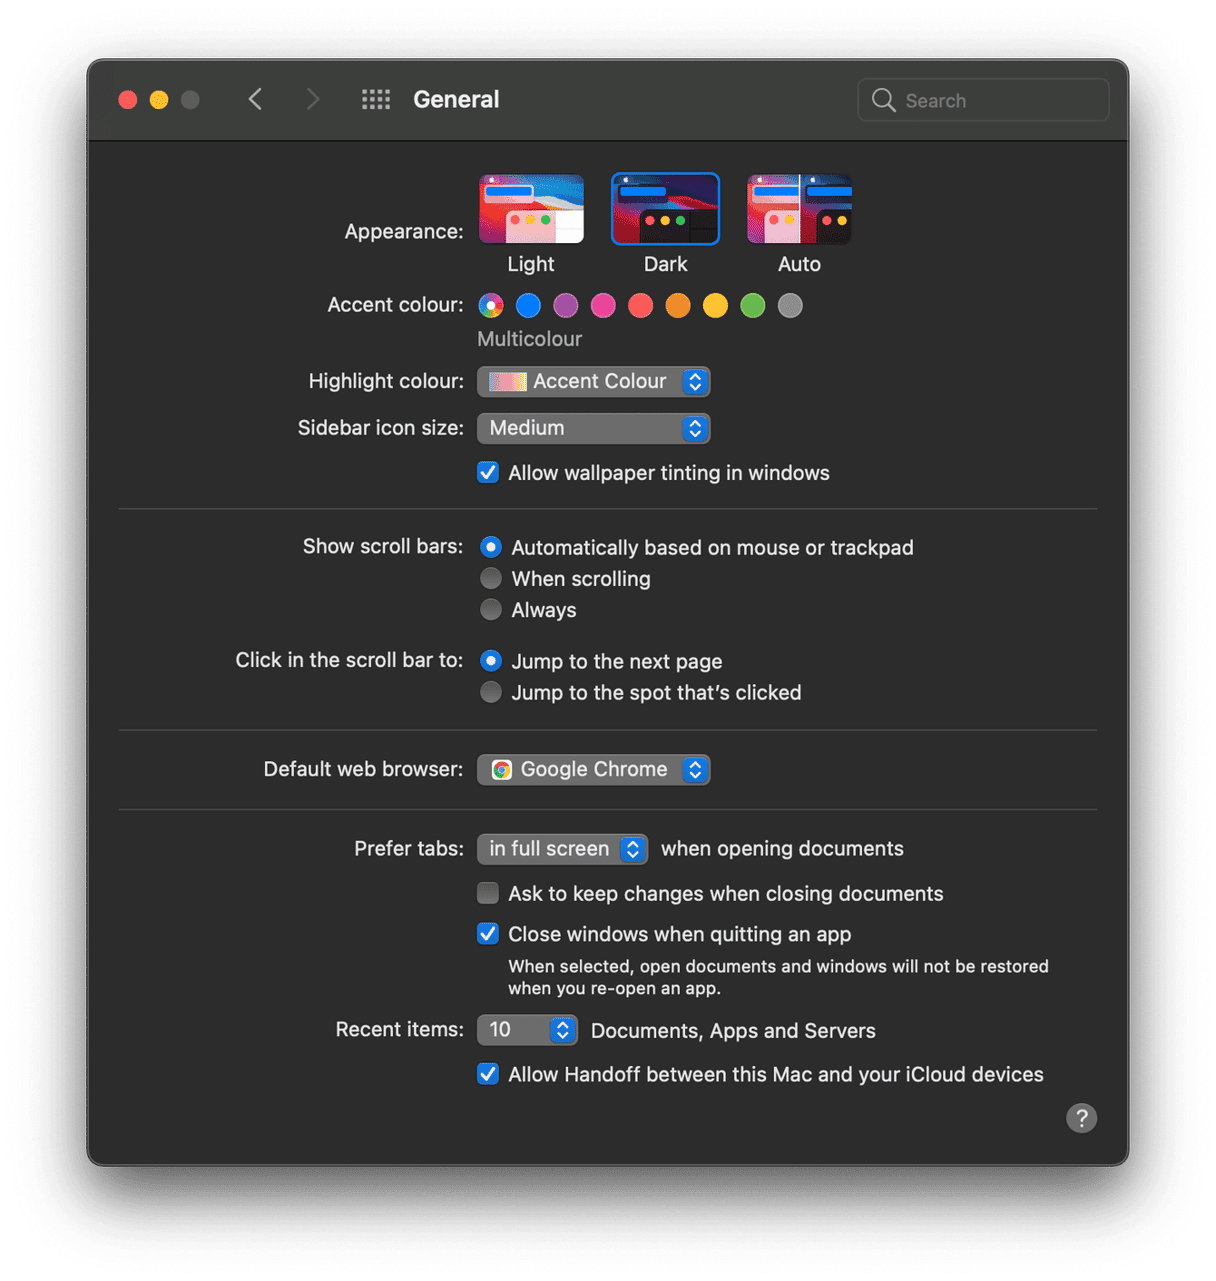Click the forward navigation arrow
The image size is (1216, 1281).
pyautogui.click(x=313, y=99)
